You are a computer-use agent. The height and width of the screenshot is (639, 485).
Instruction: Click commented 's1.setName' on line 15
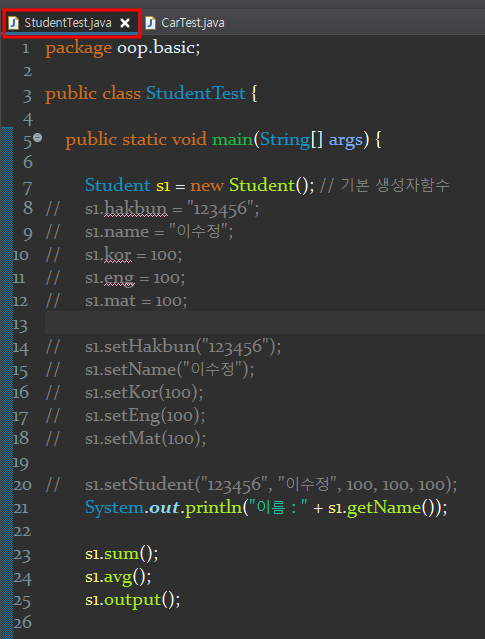pos(131,370)
